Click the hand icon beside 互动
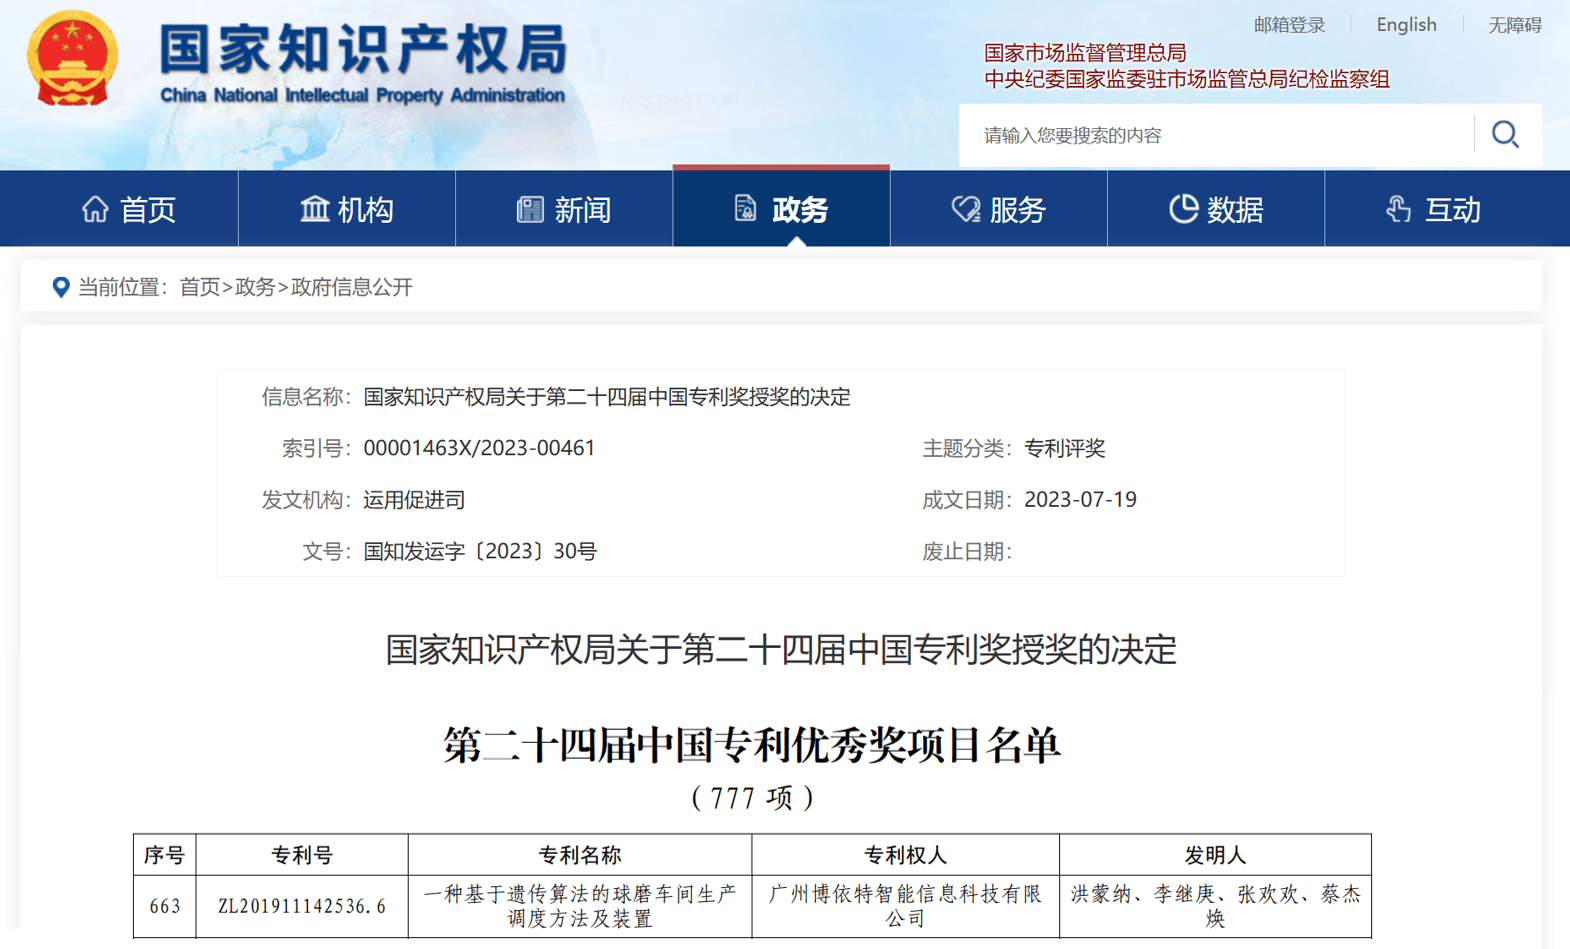 (x=1399, y=209)
